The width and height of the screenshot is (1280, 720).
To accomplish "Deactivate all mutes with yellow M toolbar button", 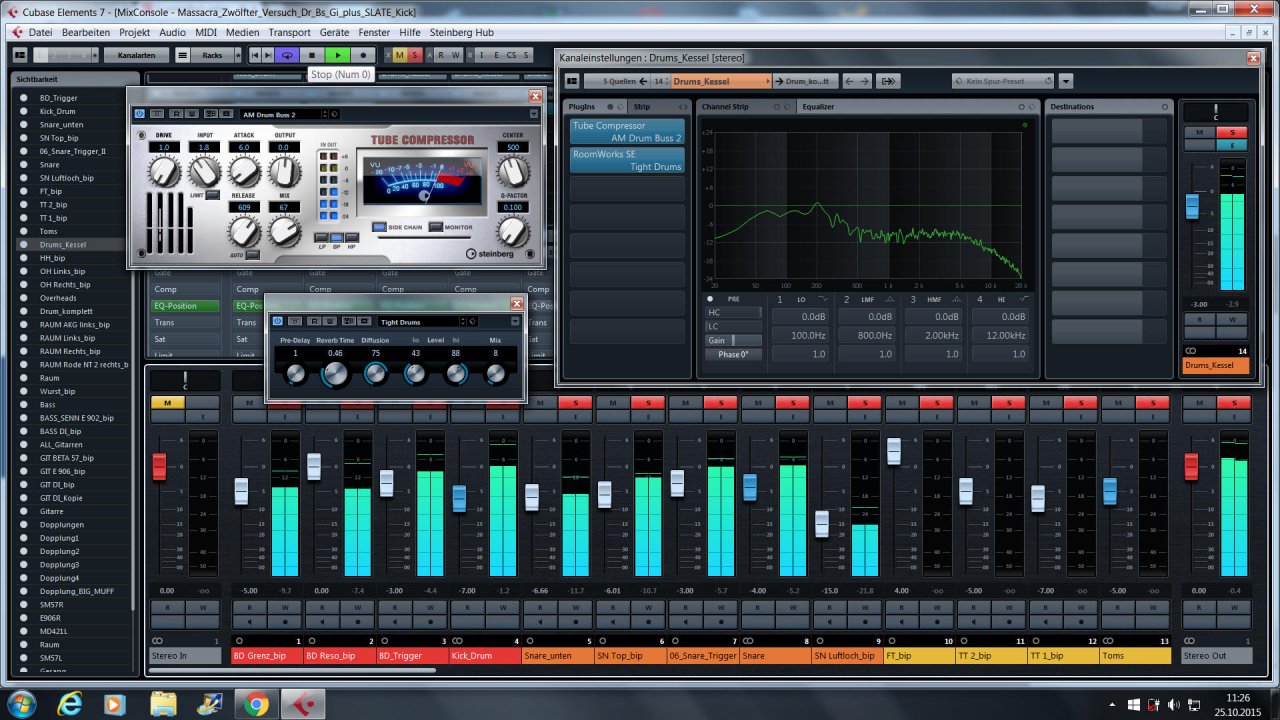I will pyautogui.click(x=400, y=55).
